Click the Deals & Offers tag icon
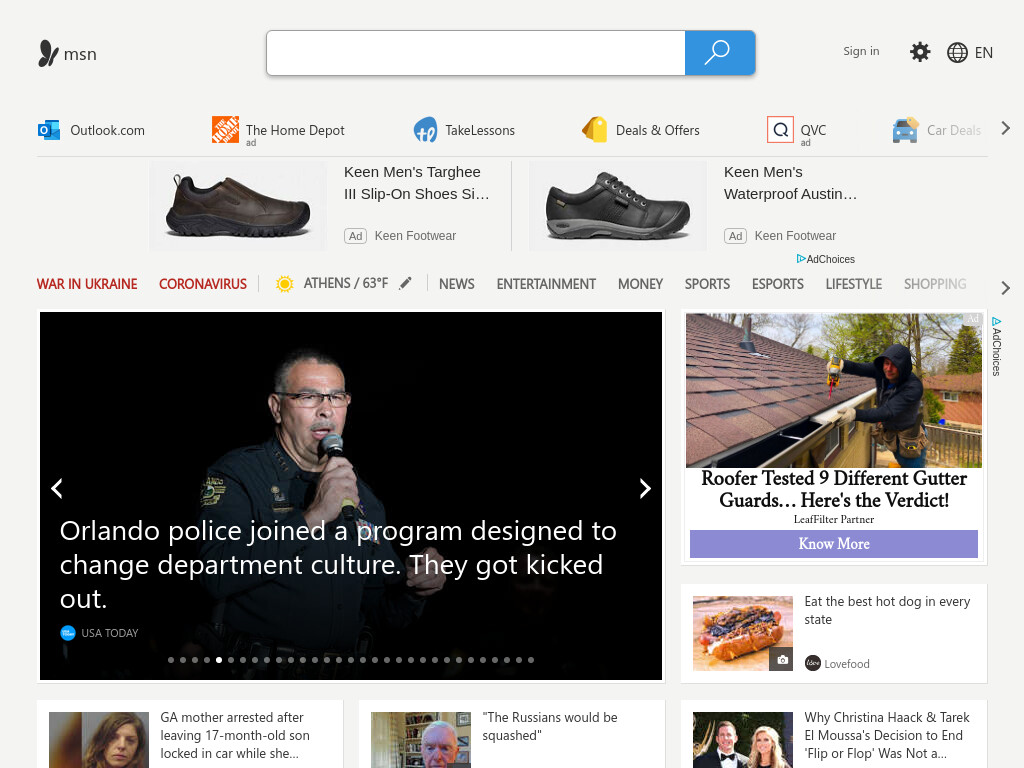This screenshot has width=1024, height=768. click(595, 129)
